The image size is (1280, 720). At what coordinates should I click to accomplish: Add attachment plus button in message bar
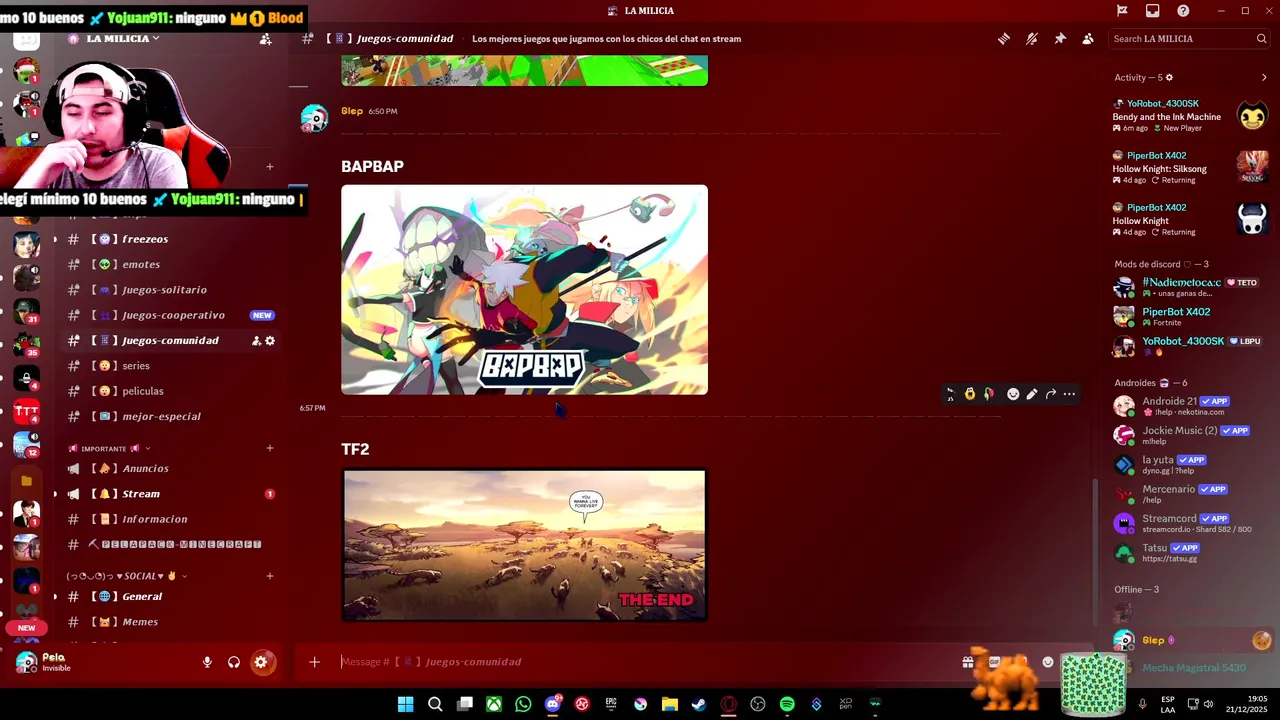(314, 662)
